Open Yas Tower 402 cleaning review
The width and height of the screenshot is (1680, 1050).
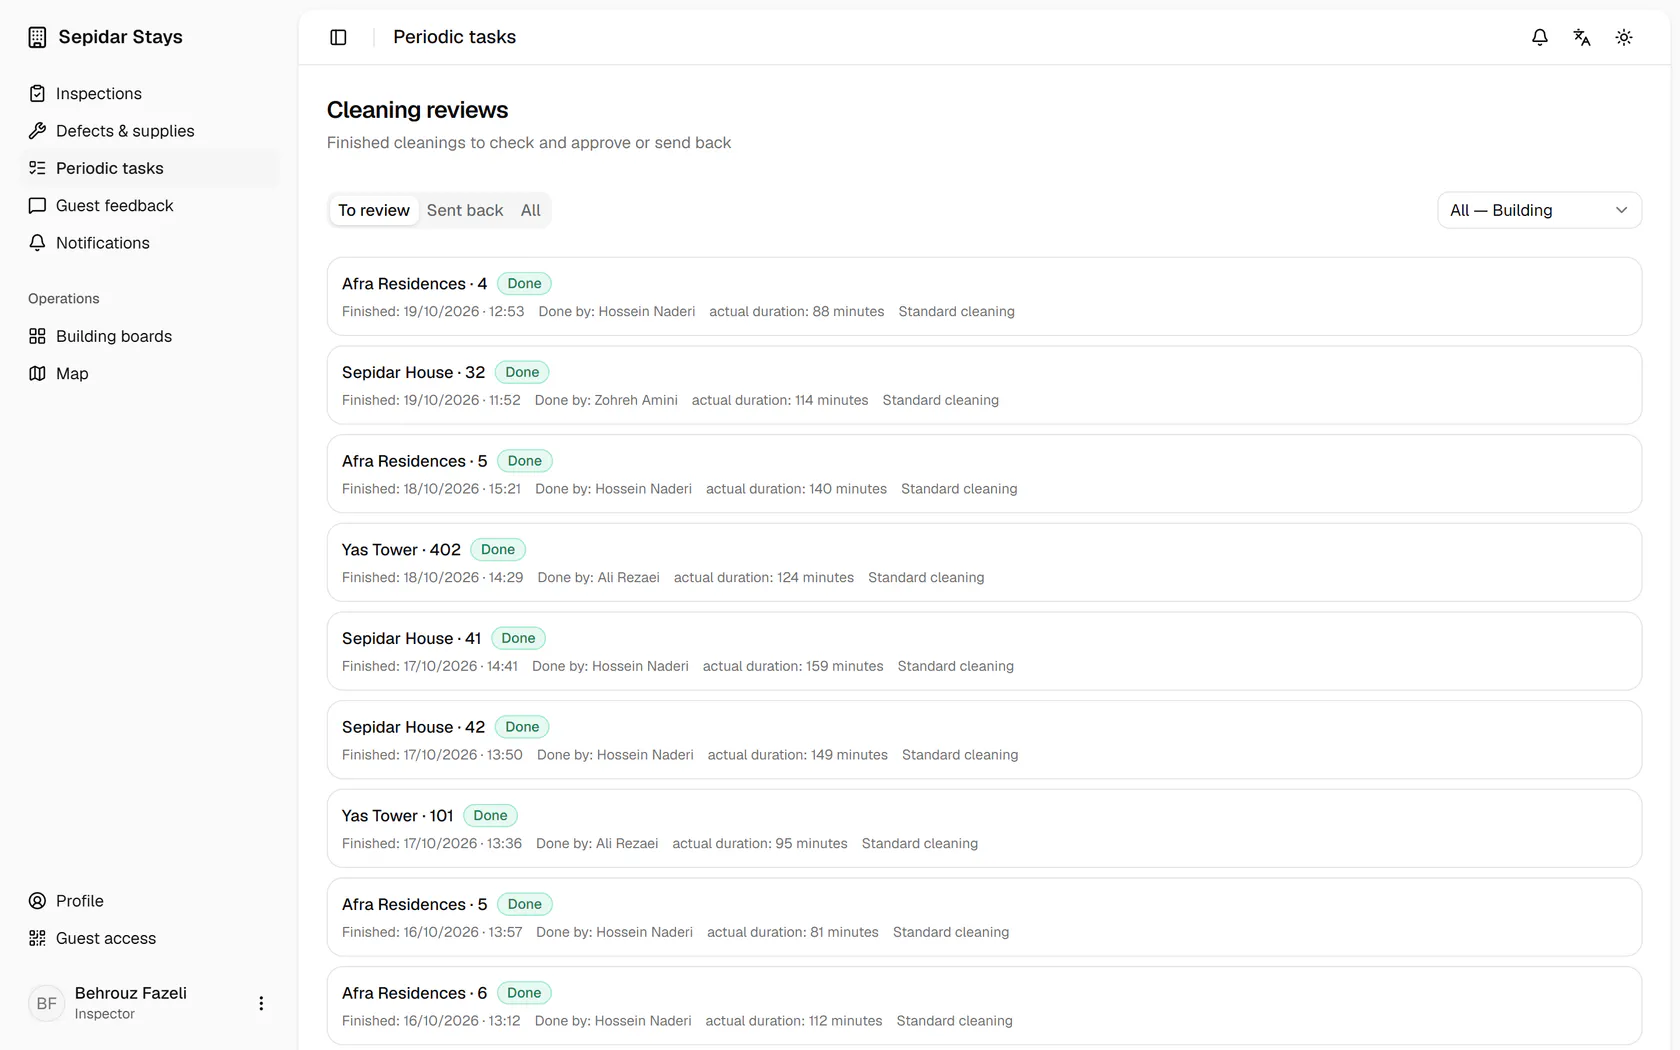click(984, 562)
